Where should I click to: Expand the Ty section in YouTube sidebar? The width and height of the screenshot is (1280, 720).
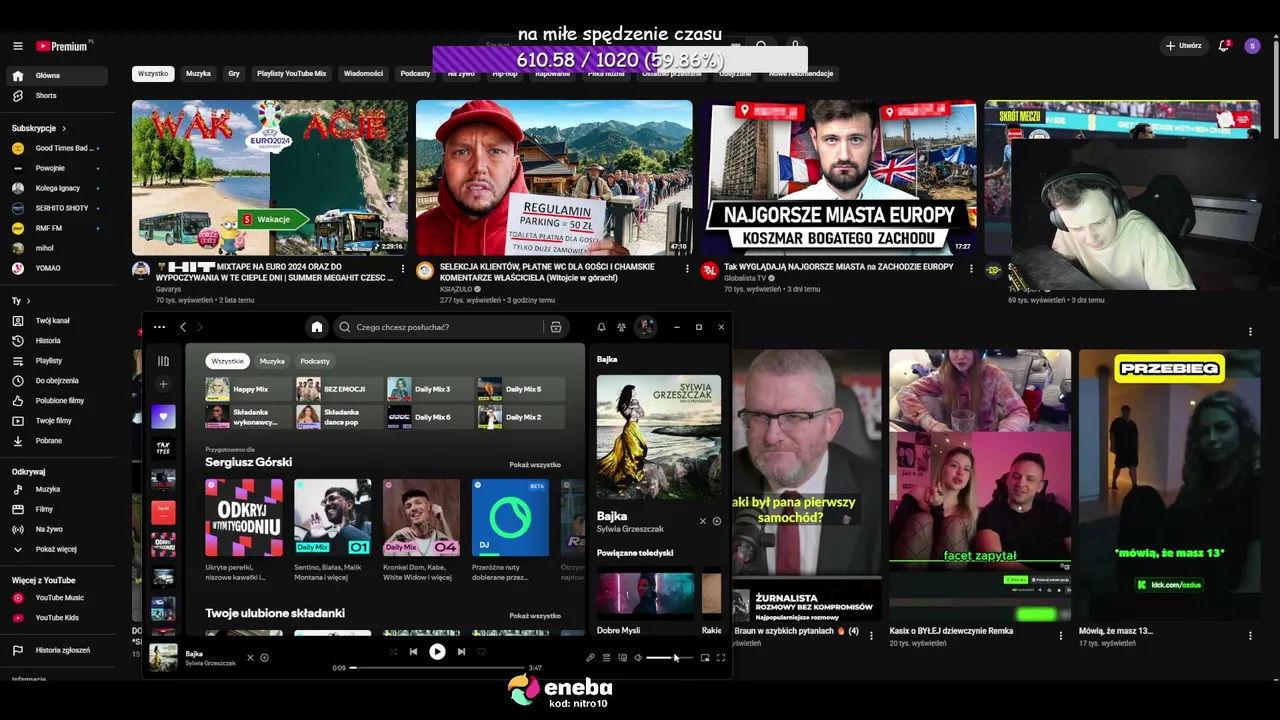pyautogui.click(x=21, y=301)
